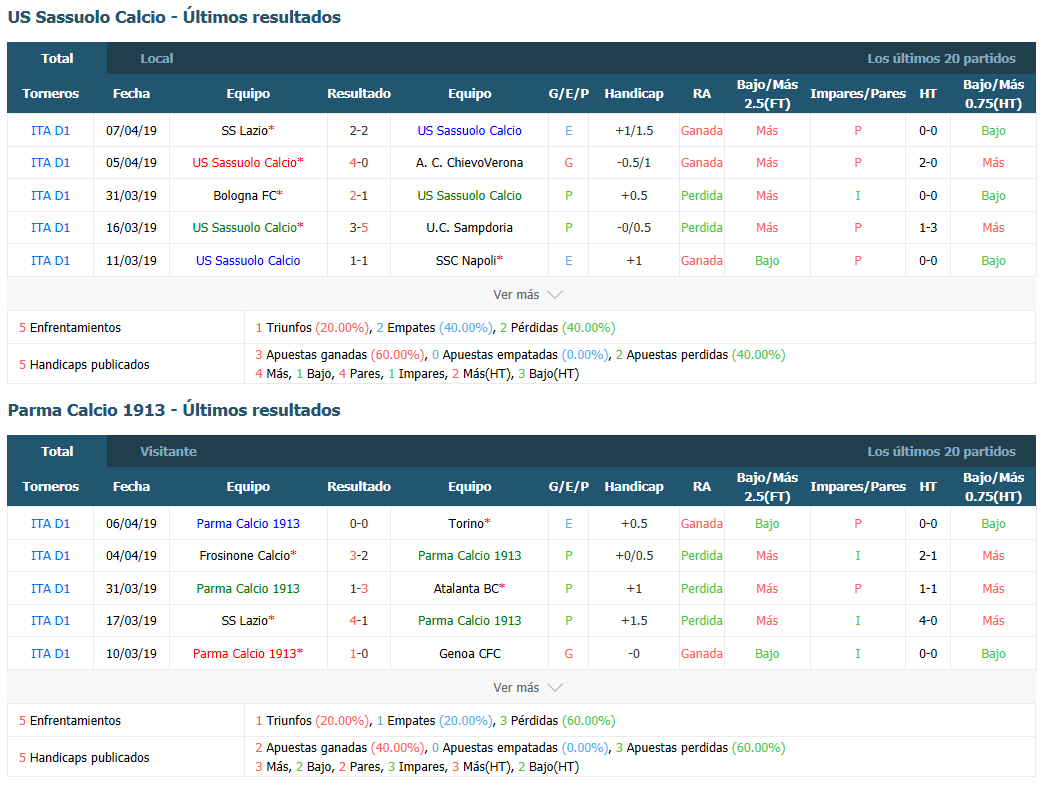
Task: Click heading Parma Calcio 1913 - Últimos resultados
Action: pos(174,410)
